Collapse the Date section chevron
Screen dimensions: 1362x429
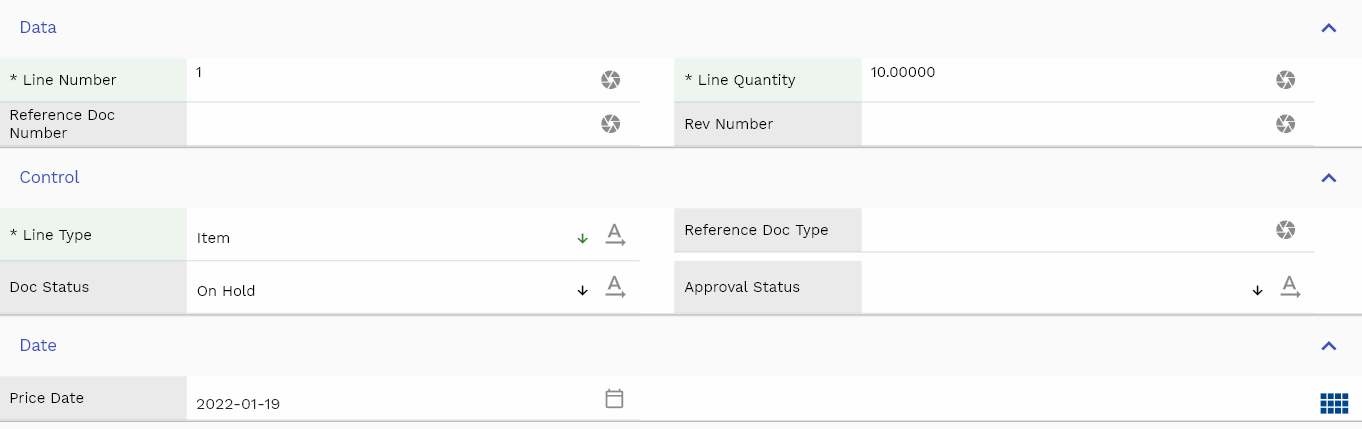click(1328, 346)
